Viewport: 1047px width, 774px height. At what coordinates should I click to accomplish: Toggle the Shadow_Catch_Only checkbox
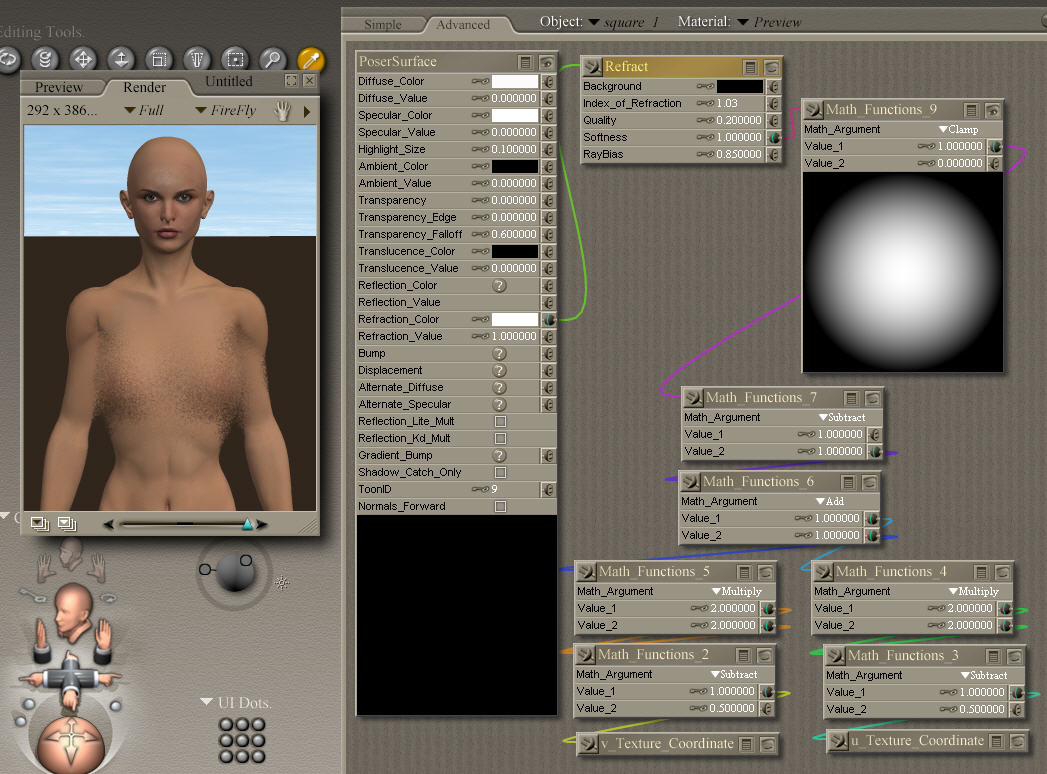(x=500, y=472)
